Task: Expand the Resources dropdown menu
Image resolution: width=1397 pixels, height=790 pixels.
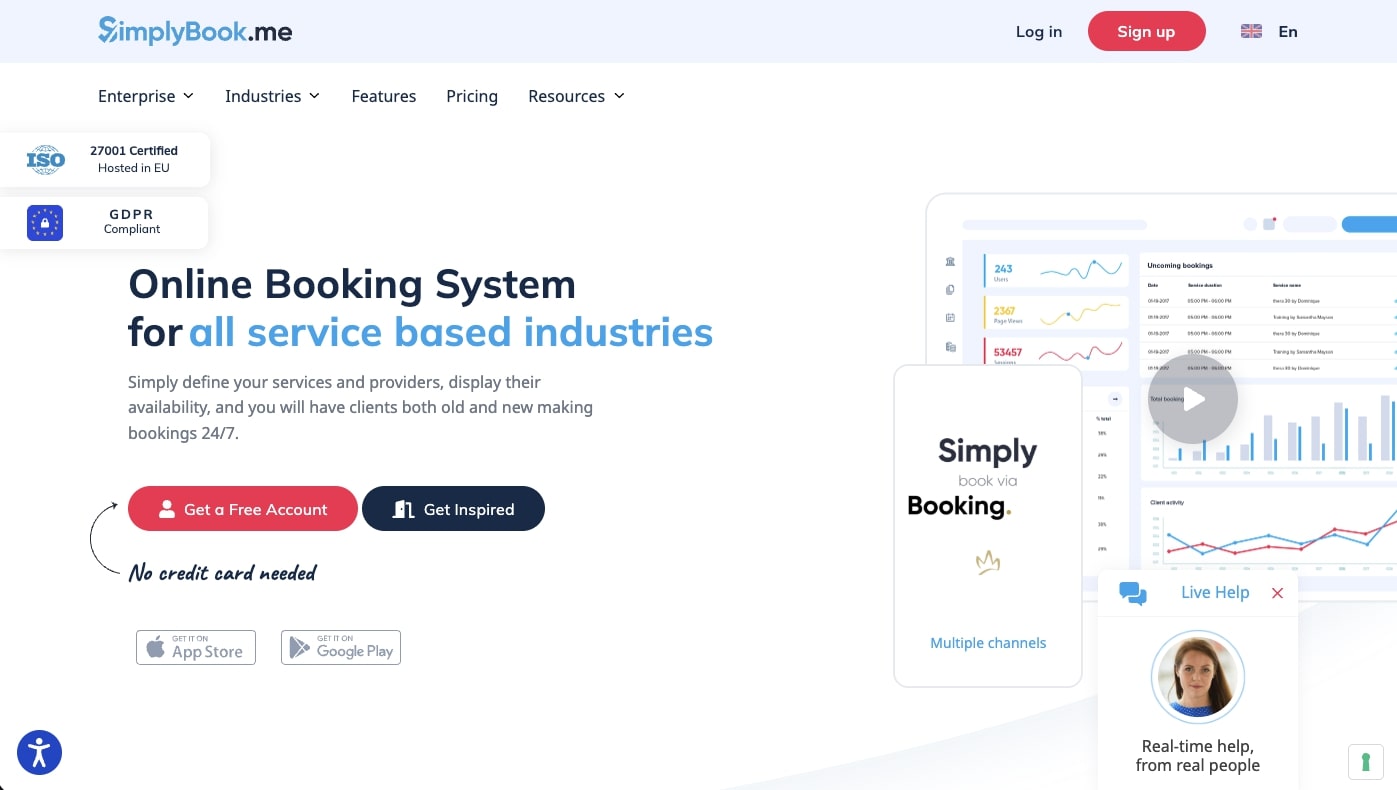Action: [576, 96]
